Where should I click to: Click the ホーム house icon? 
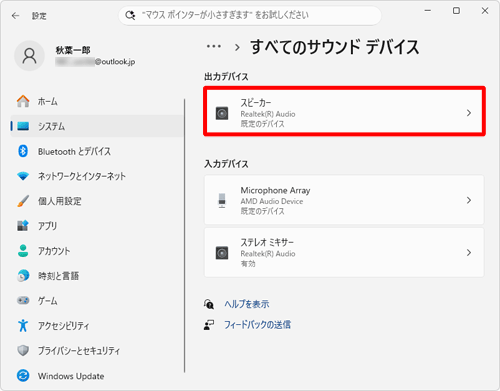(23, 101)
